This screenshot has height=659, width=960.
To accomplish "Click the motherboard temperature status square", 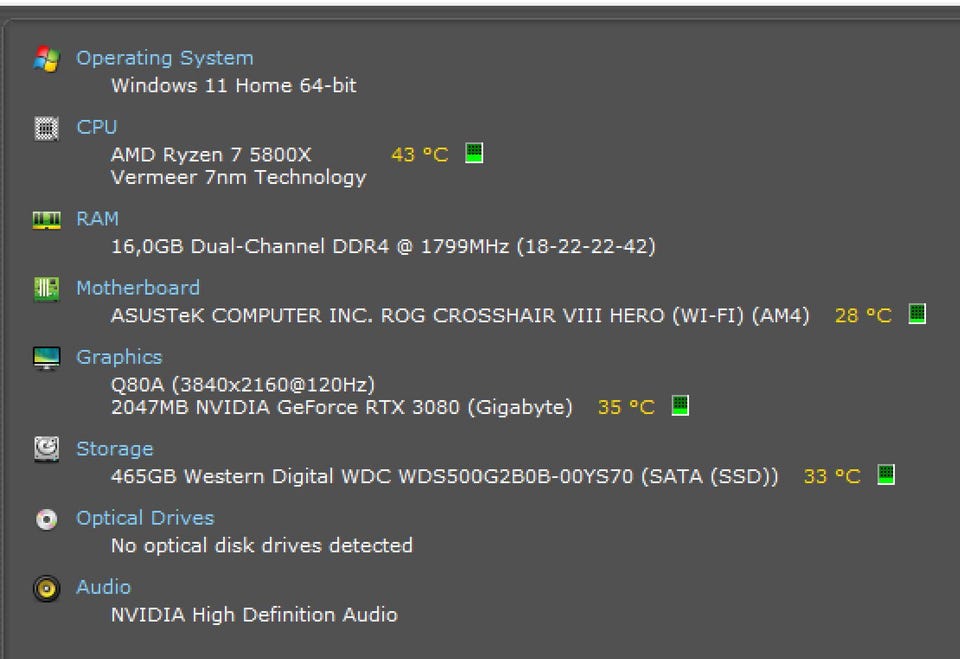I will point(917,314).
